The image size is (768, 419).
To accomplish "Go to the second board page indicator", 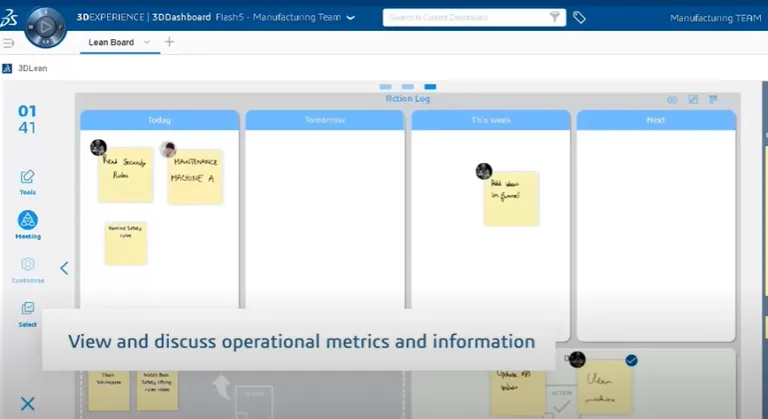I will click(408, 87).
